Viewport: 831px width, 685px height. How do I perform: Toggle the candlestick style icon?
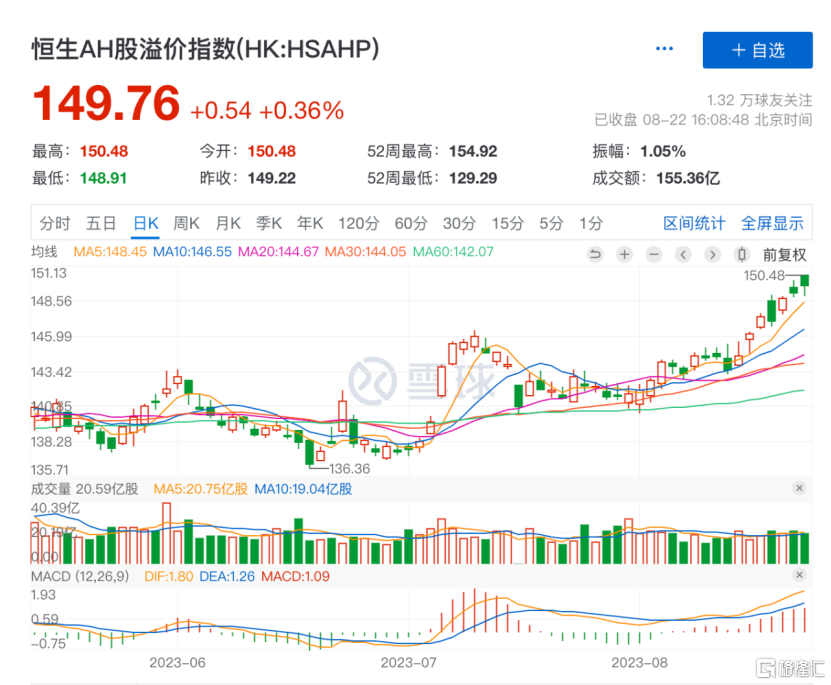742,255
